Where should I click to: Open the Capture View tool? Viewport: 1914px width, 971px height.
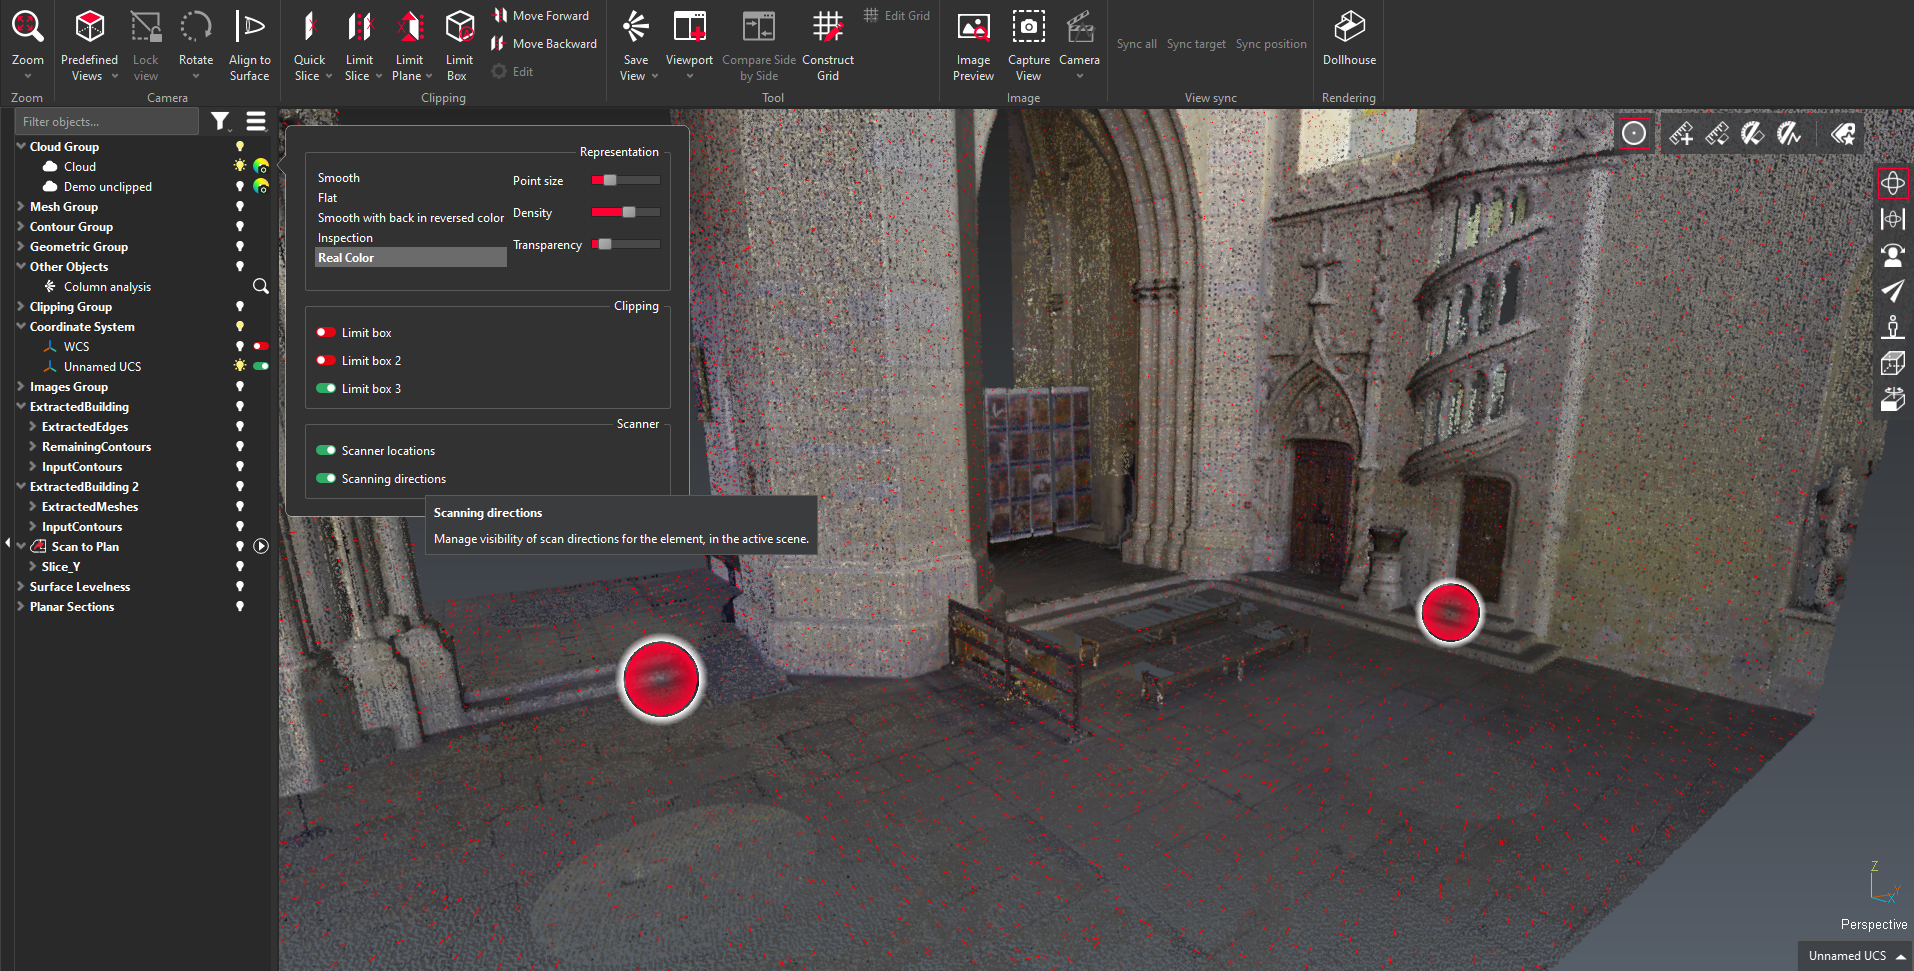(1028, 28)
